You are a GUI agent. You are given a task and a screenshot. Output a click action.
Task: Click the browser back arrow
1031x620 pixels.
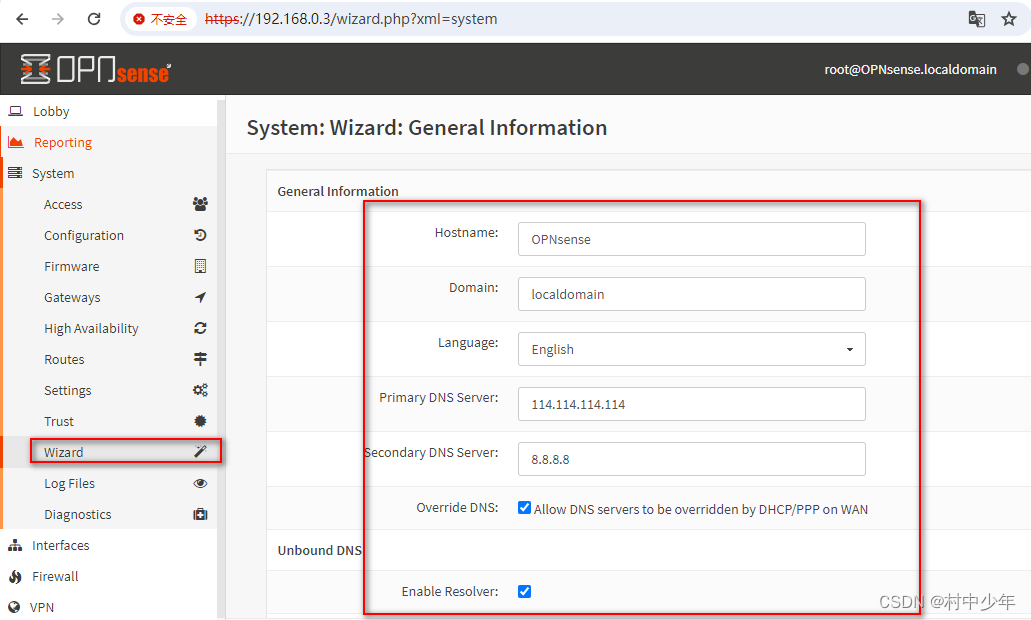(22, 19)
